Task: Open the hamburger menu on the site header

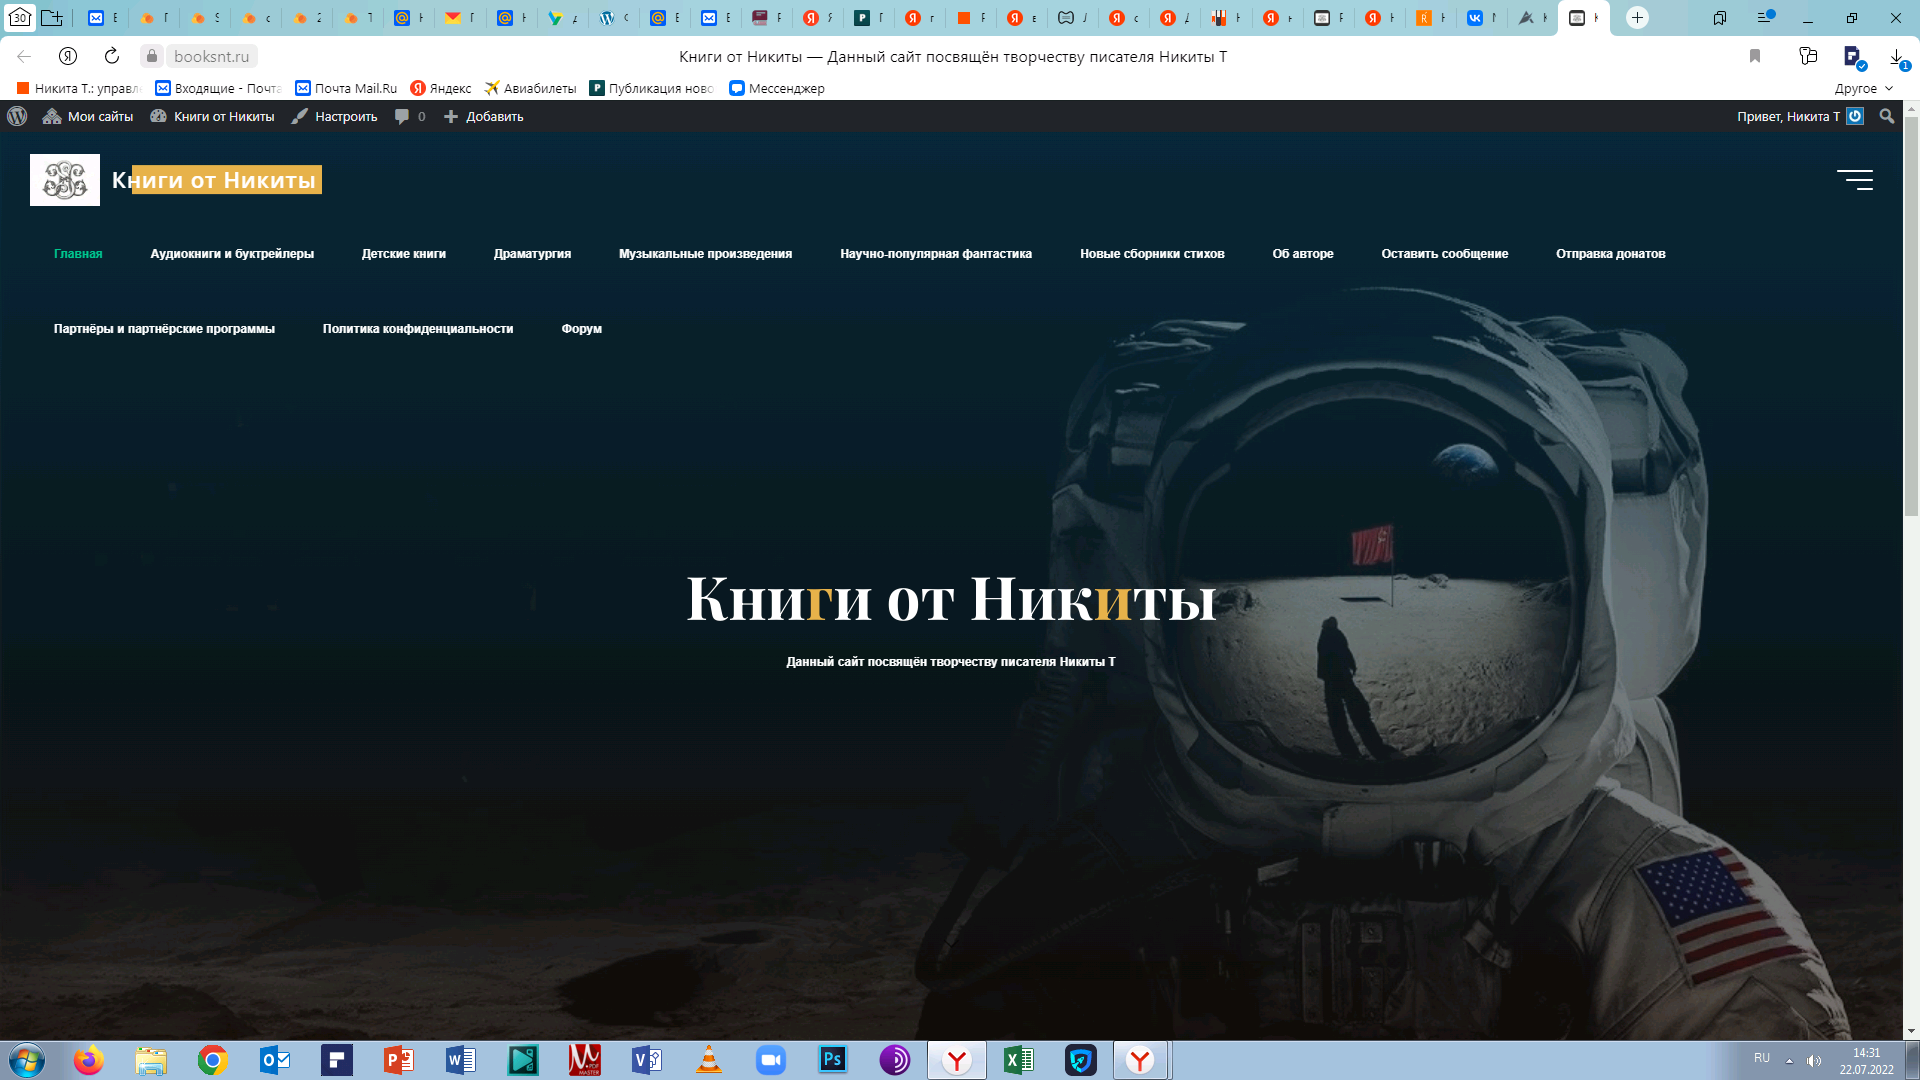Action: pos(1854,180)
